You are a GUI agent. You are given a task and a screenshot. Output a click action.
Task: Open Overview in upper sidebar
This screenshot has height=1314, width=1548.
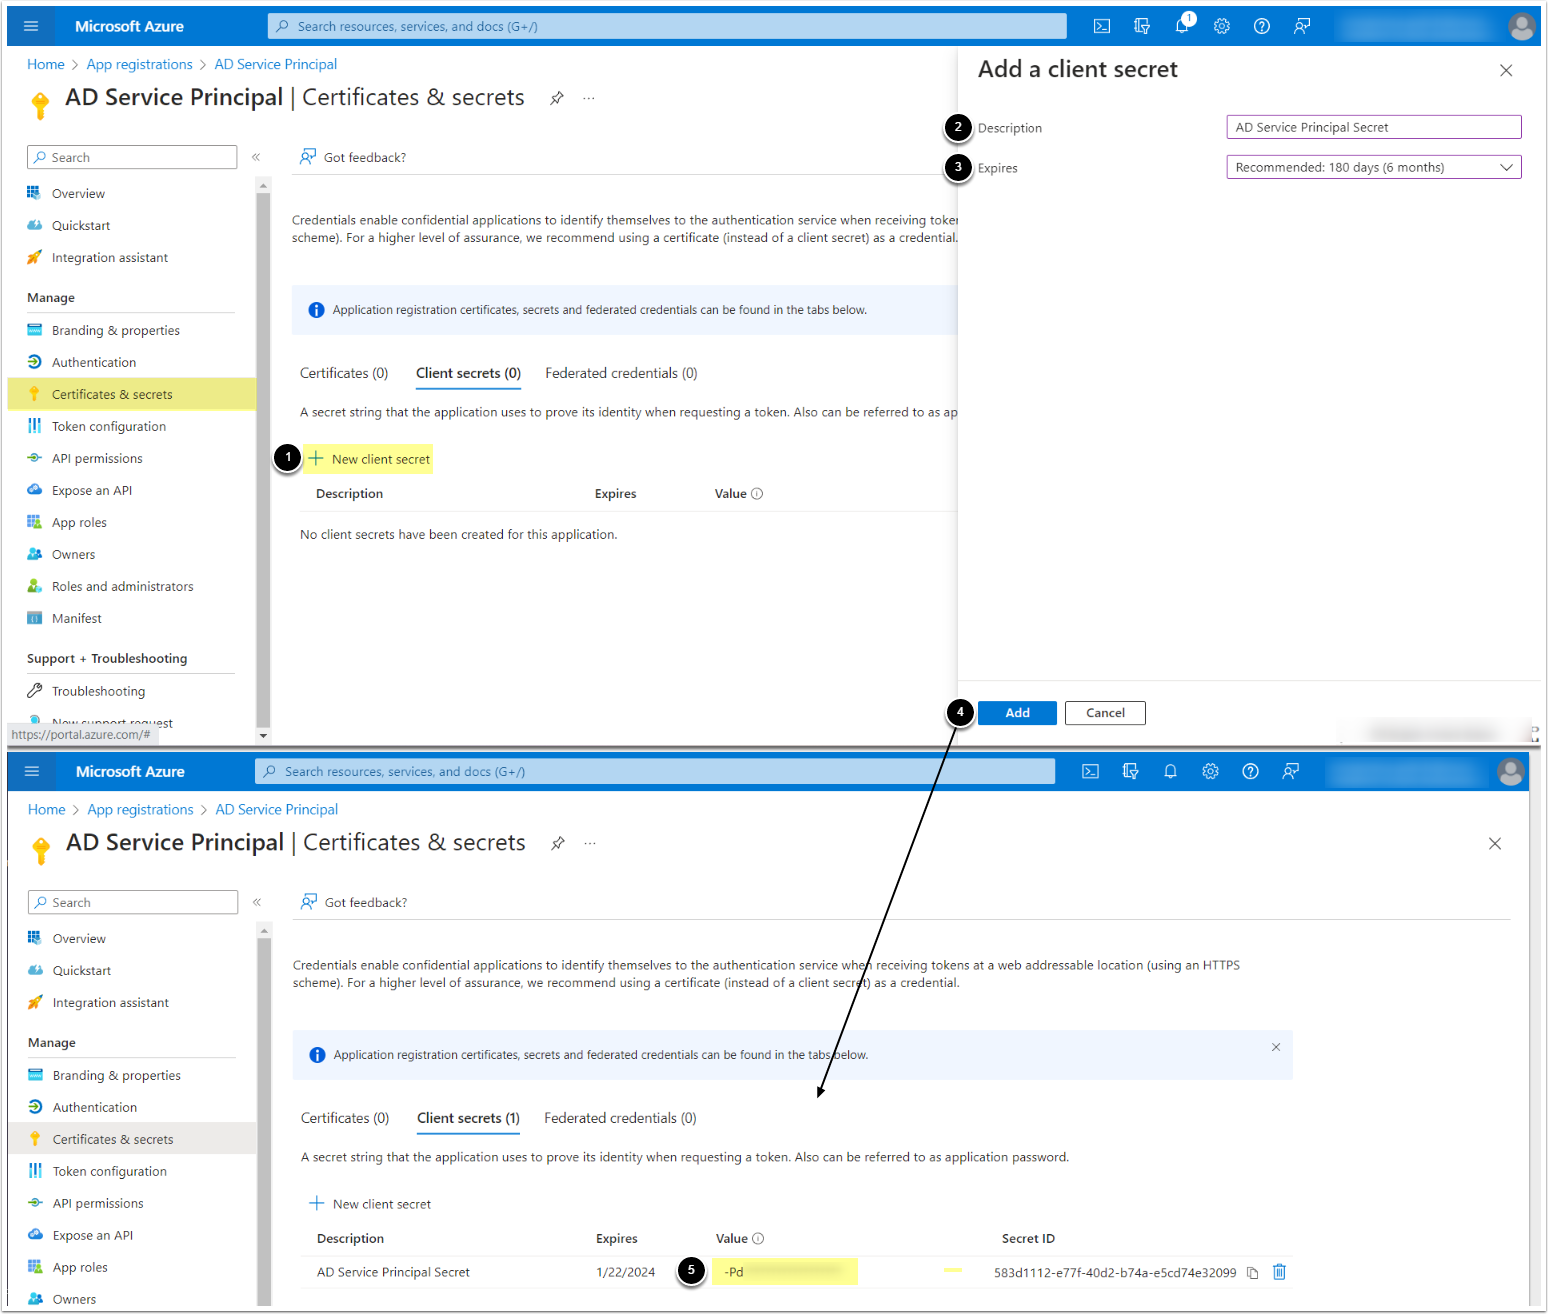(78, 194)
